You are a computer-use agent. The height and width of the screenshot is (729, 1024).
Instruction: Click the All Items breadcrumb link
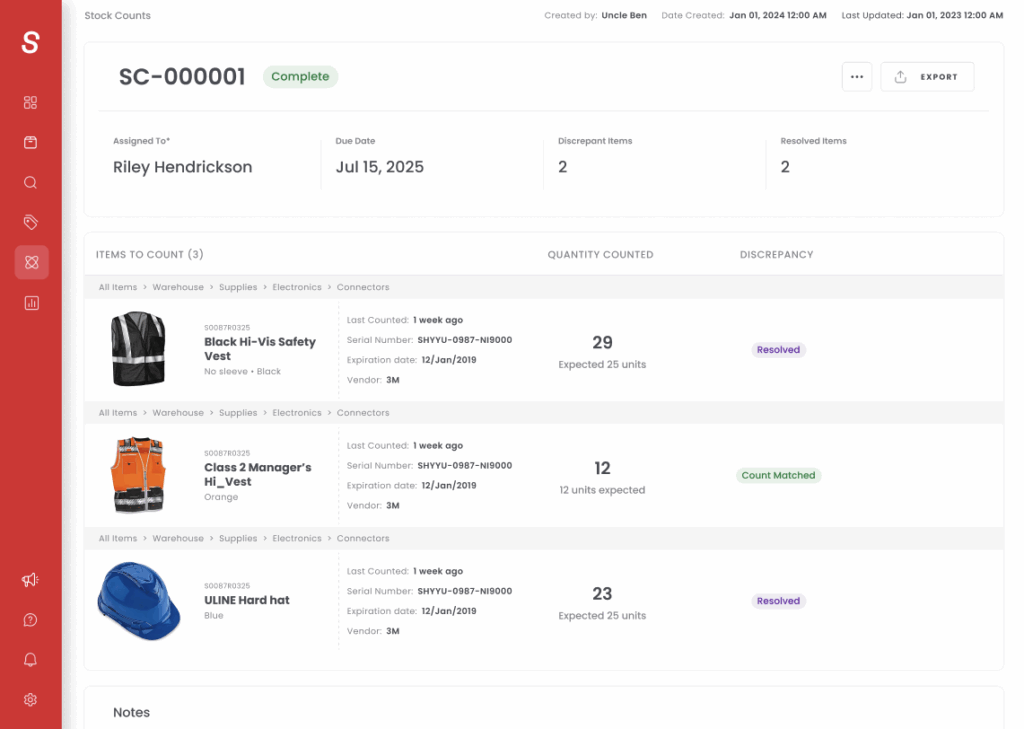coord(117,287)
